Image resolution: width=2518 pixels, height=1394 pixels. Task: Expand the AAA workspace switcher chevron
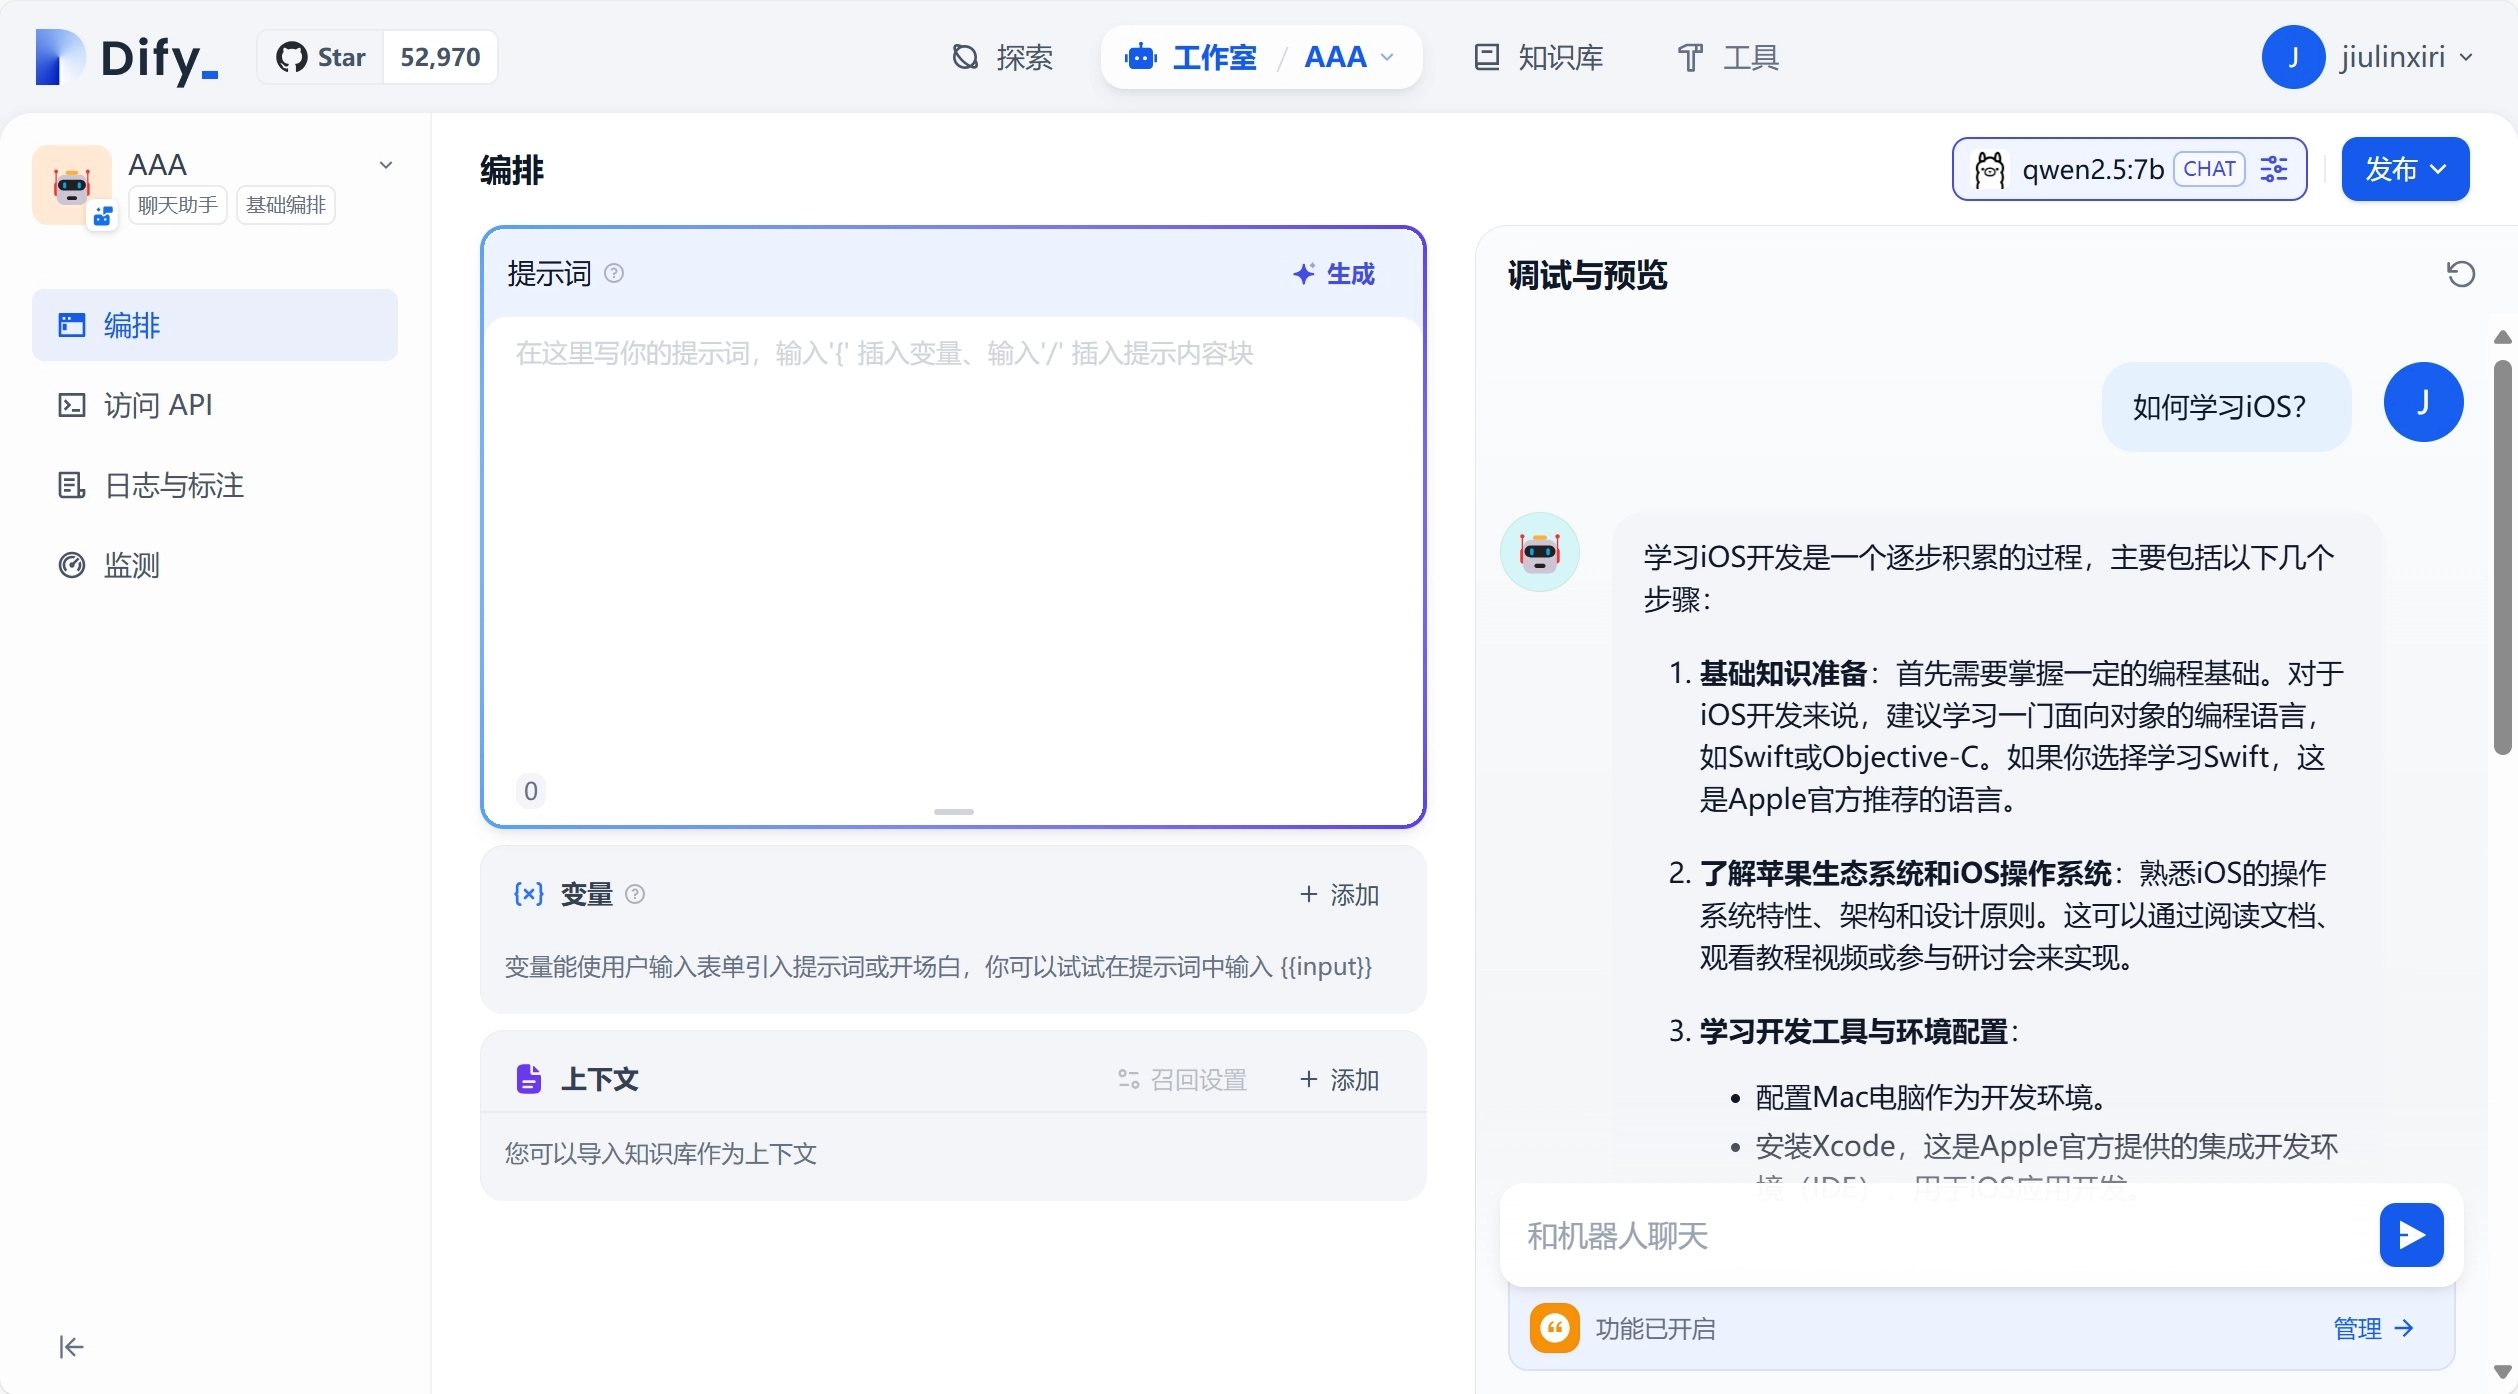(1387, 58)
